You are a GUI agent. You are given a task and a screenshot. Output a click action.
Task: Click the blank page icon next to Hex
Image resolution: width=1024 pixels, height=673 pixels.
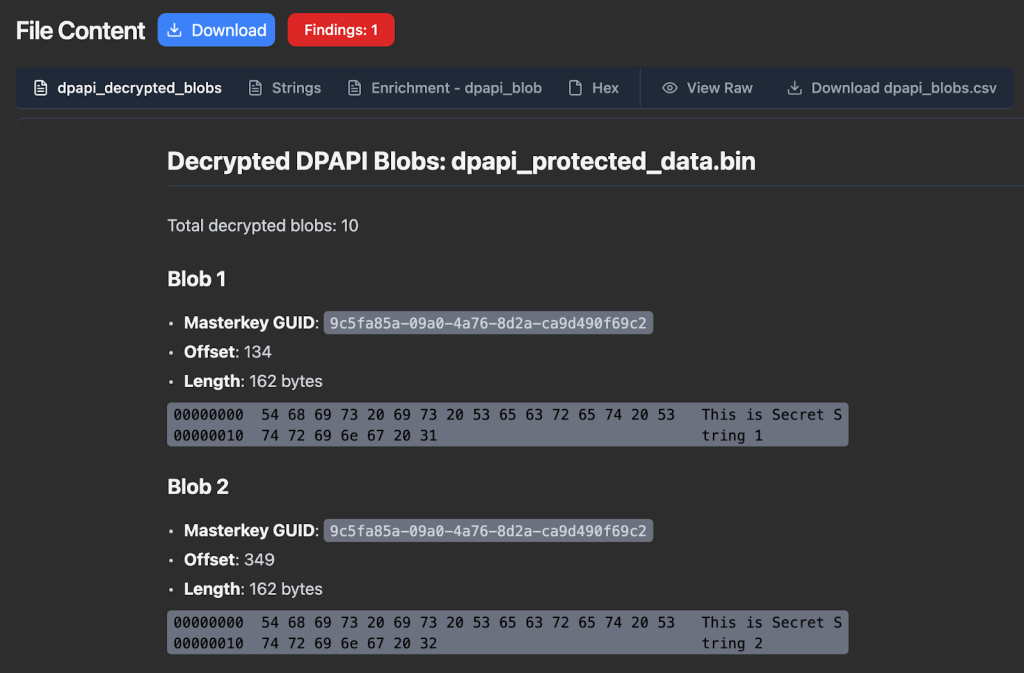tap(575, 88)
